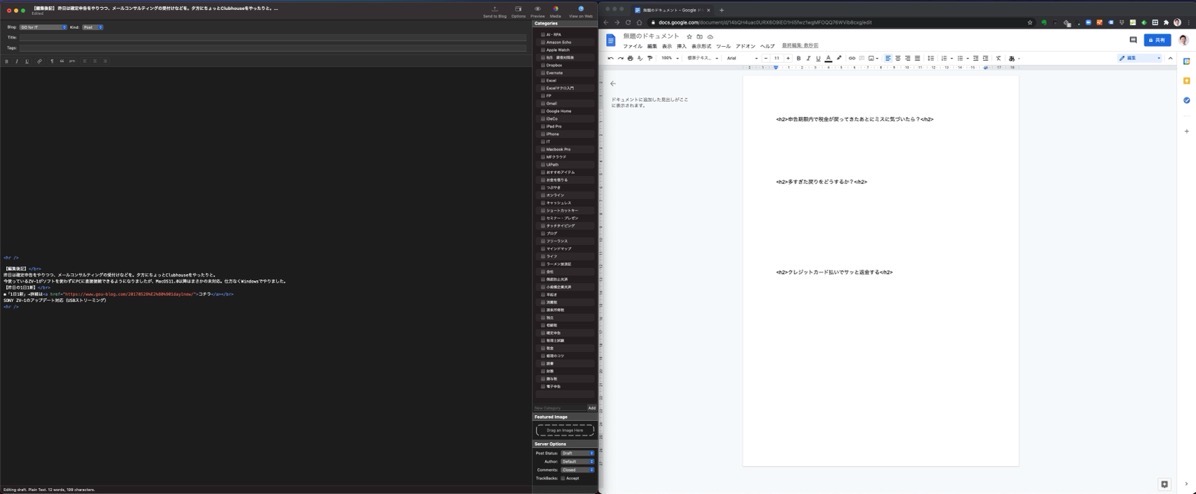Open the Explore button at Docs bottom right
The height and width of the screenshot is (494, 1196).
click(x=1164, y=483)
